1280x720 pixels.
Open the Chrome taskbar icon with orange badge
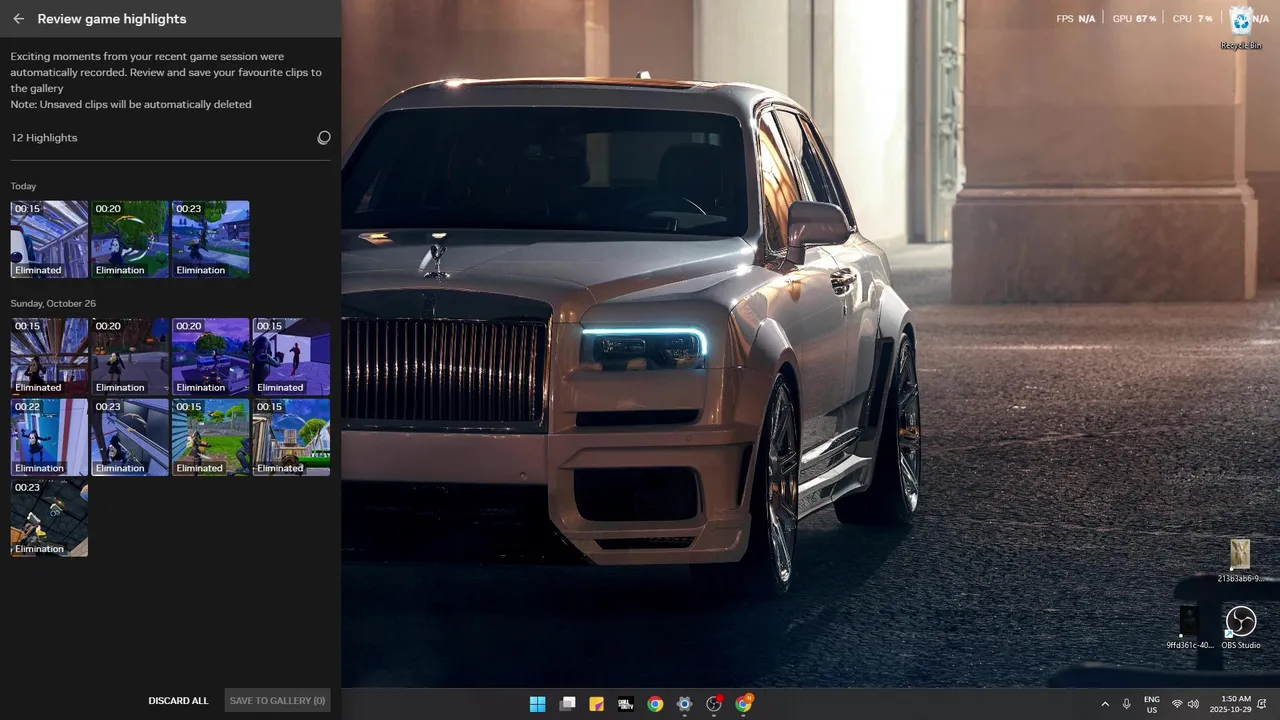click(743, 704)
